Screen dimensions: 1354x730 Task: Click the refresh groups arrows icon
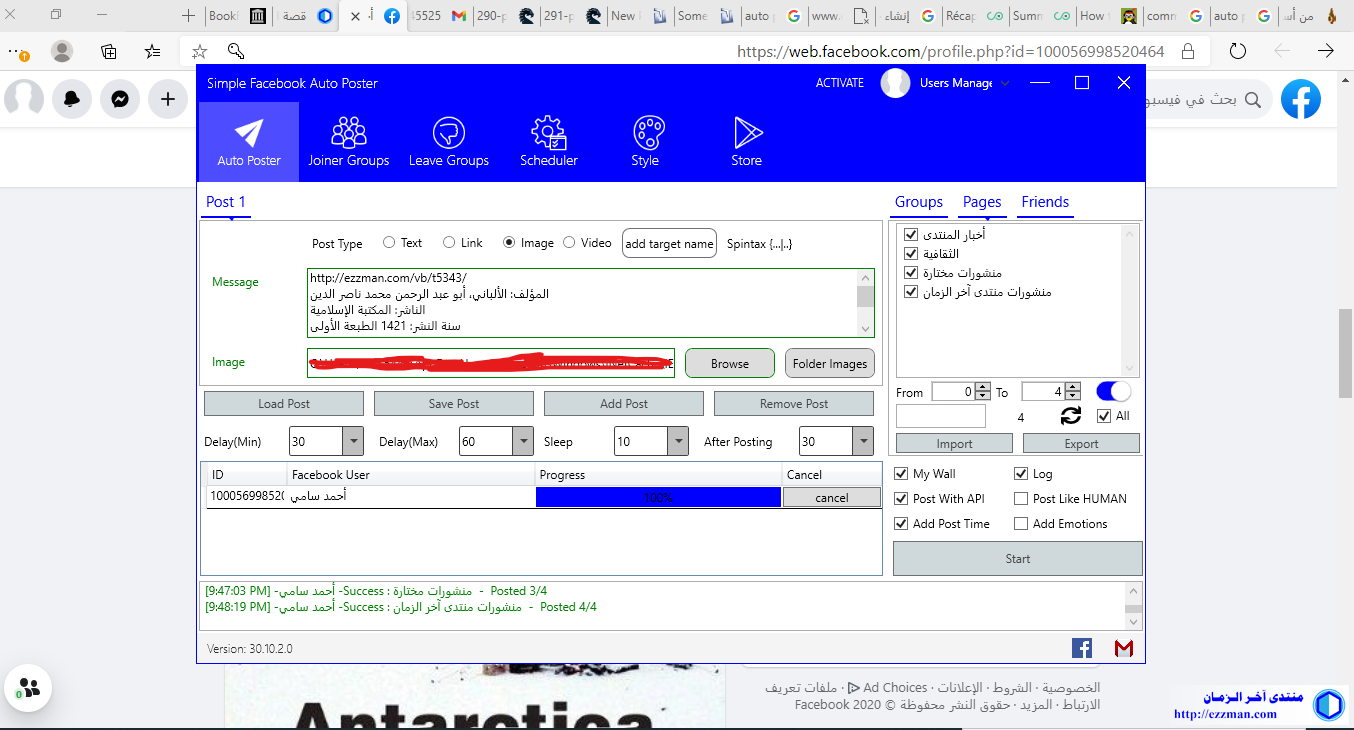[1071, 416]
